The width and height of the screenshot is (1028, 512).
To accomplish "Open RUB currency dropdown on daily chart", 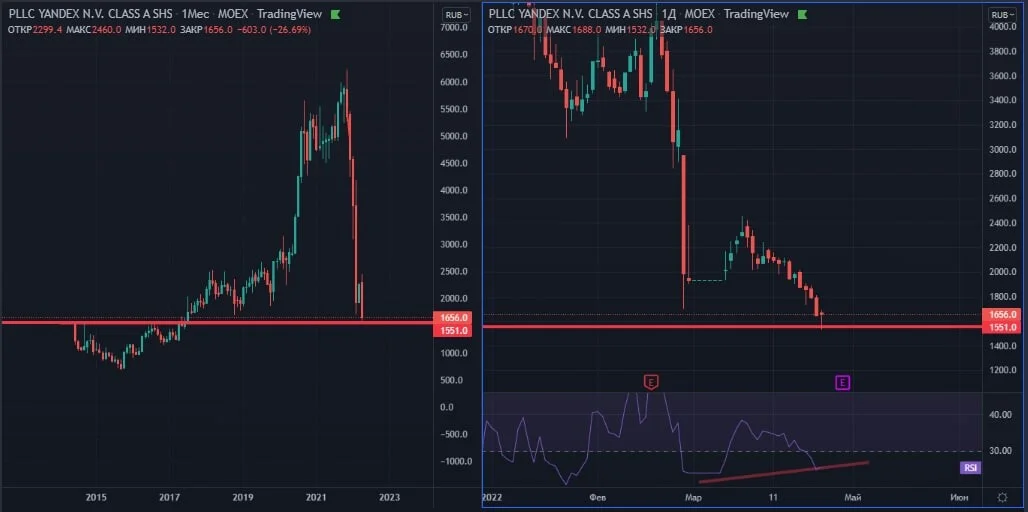I will tap(1000, 14).
